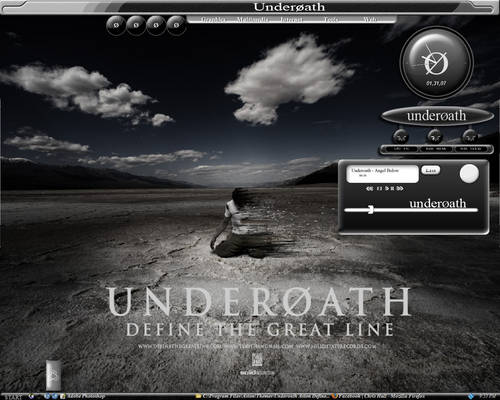
Task: Switch to the C:\Program Files folder window on the taskbar
Action: (x=263, y=396)
